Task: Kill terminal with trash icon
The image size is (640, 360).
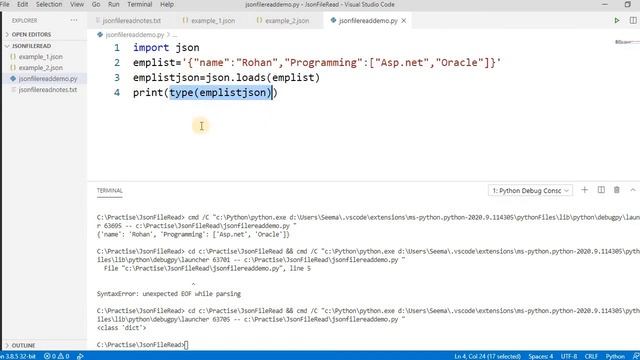Action: 617,190
